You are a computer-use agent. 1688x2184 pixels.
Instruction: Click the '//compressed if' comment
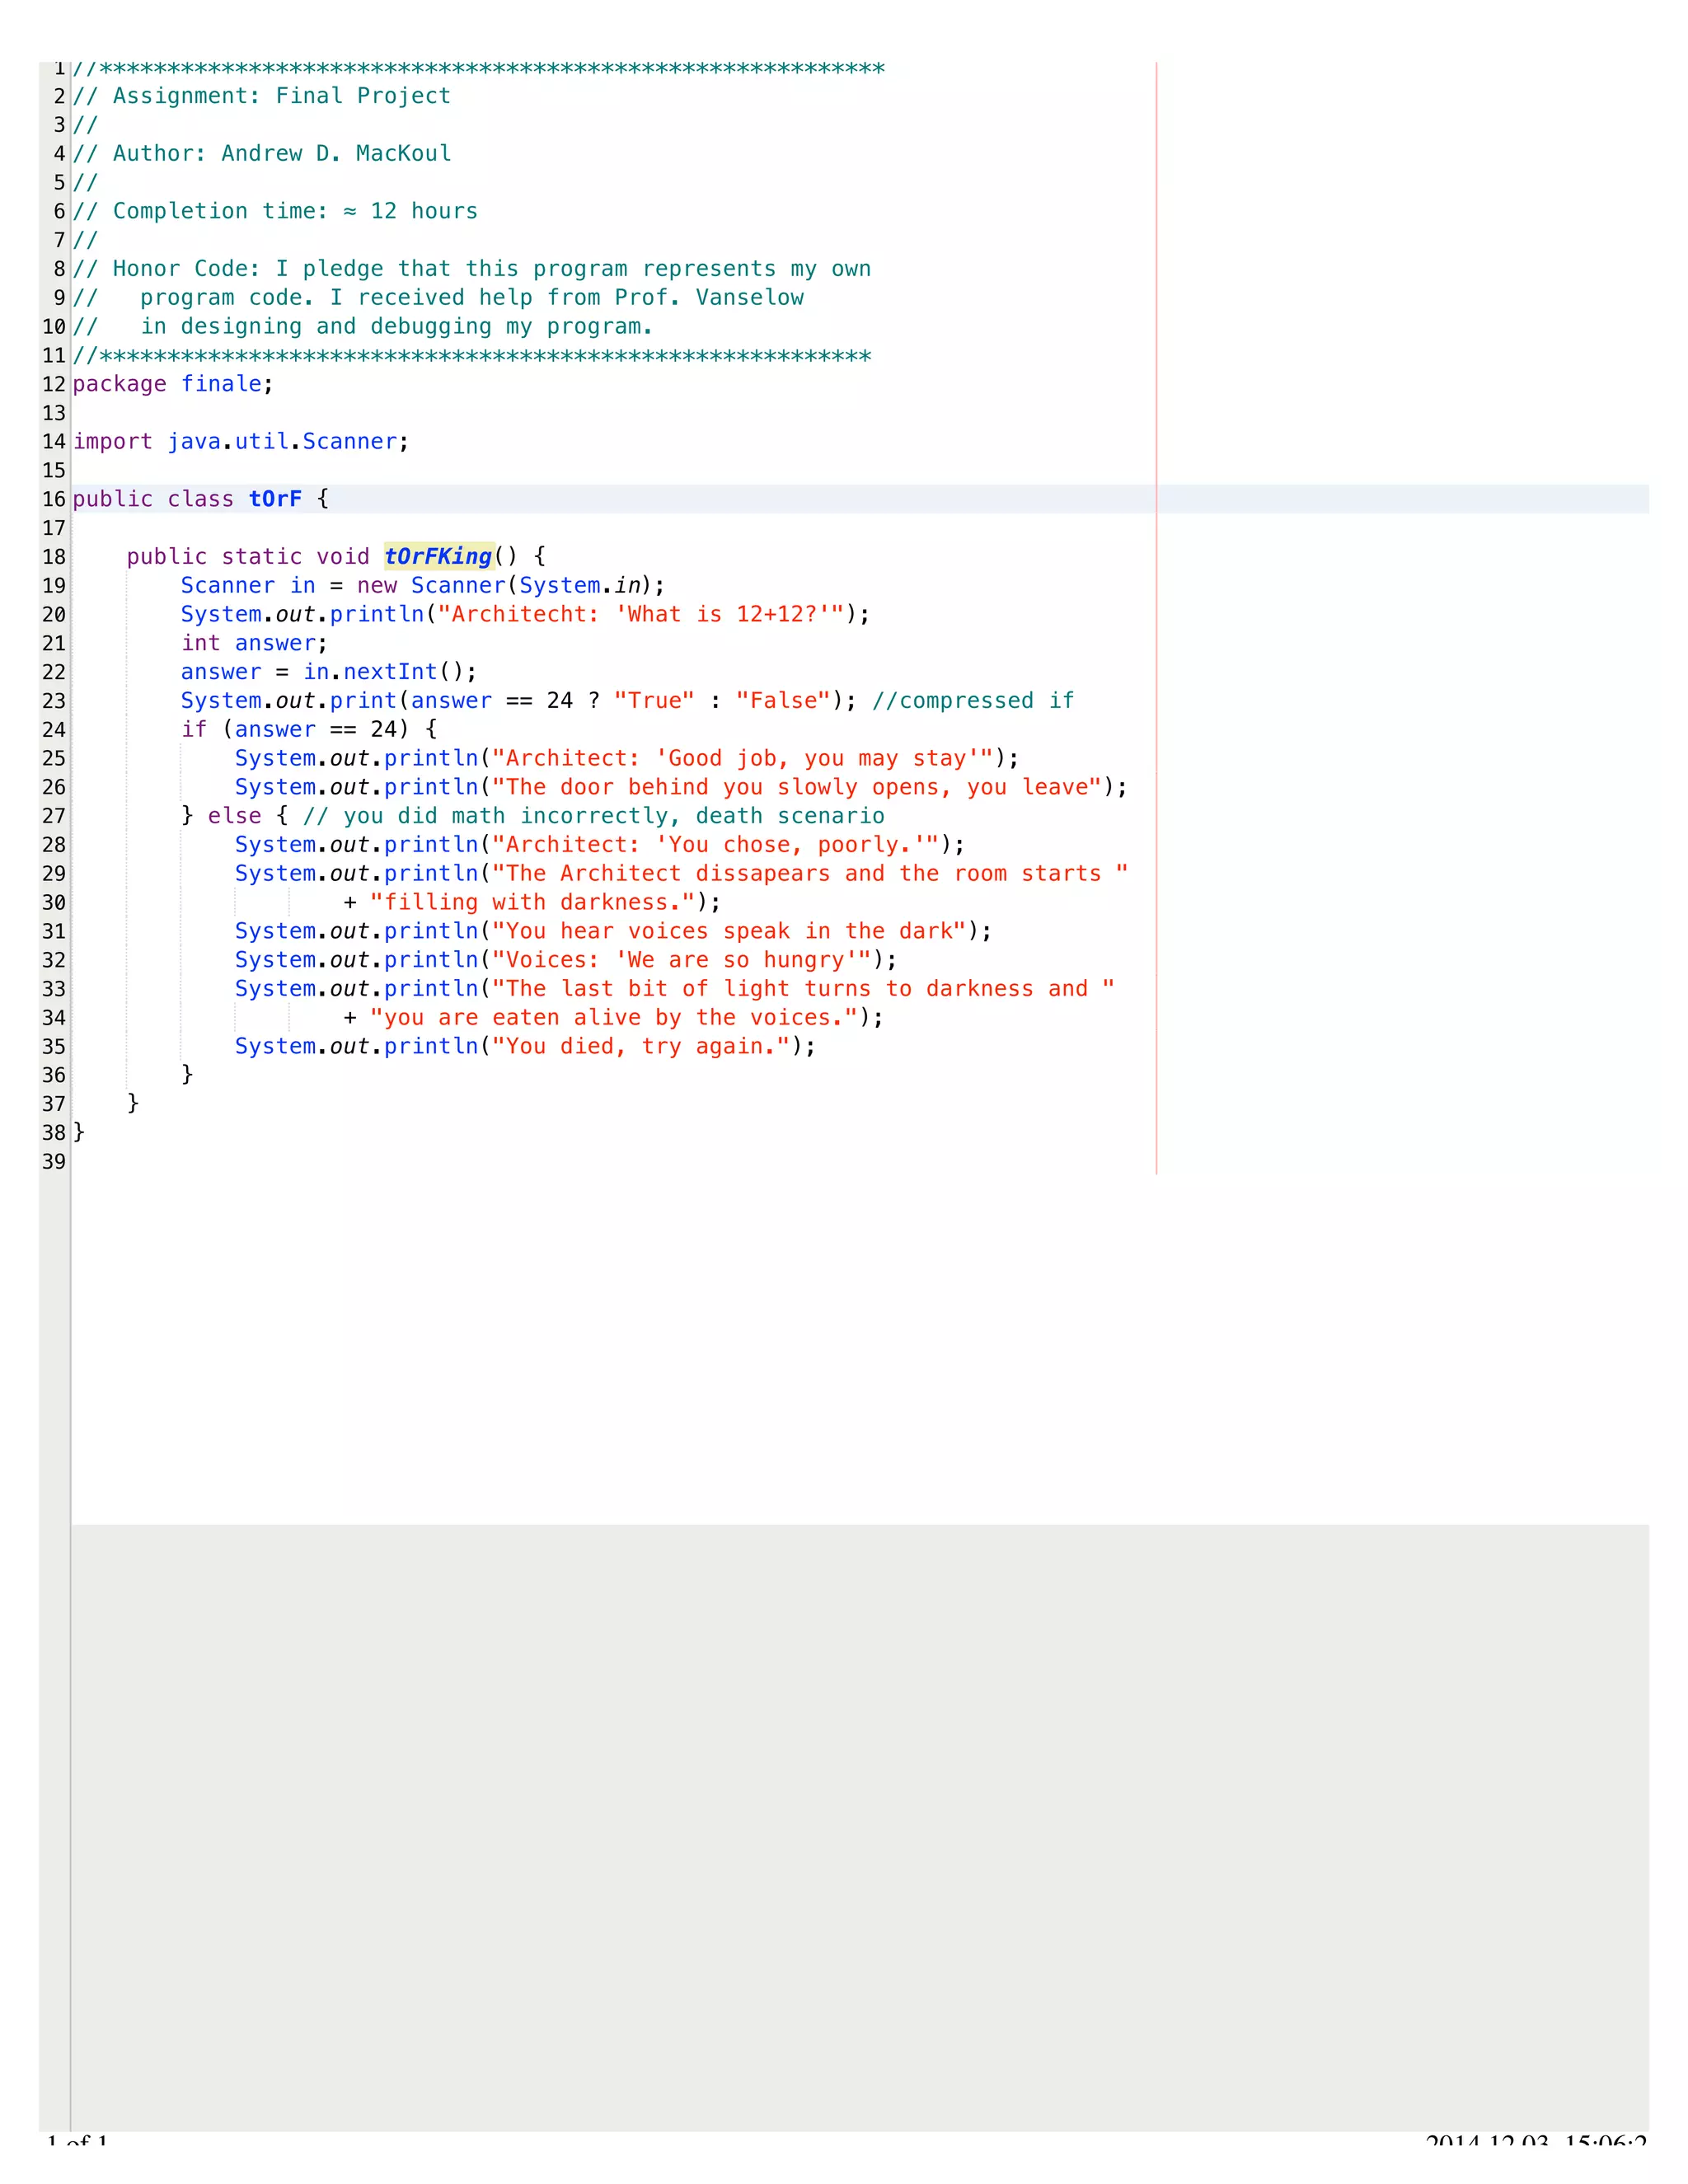click(x=973, y=701)
